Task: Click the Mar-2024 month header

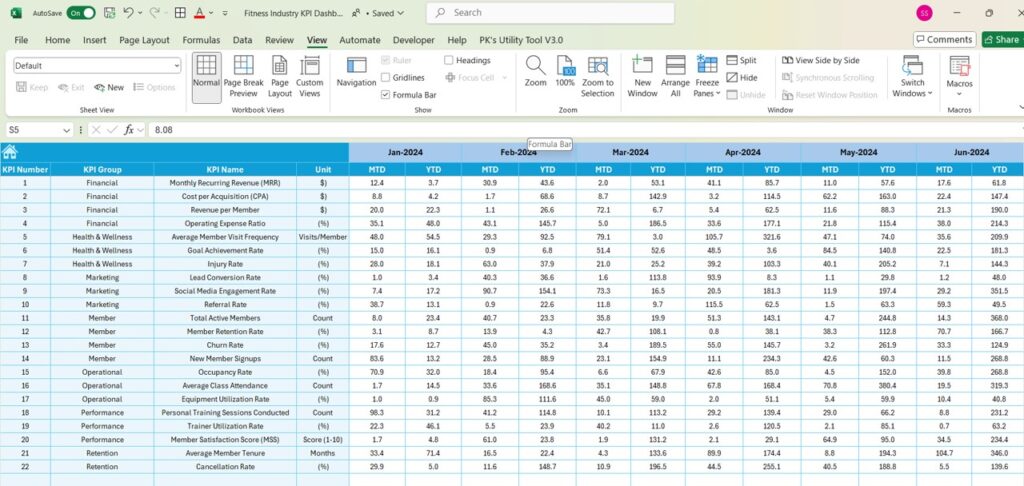Action: 630,152
